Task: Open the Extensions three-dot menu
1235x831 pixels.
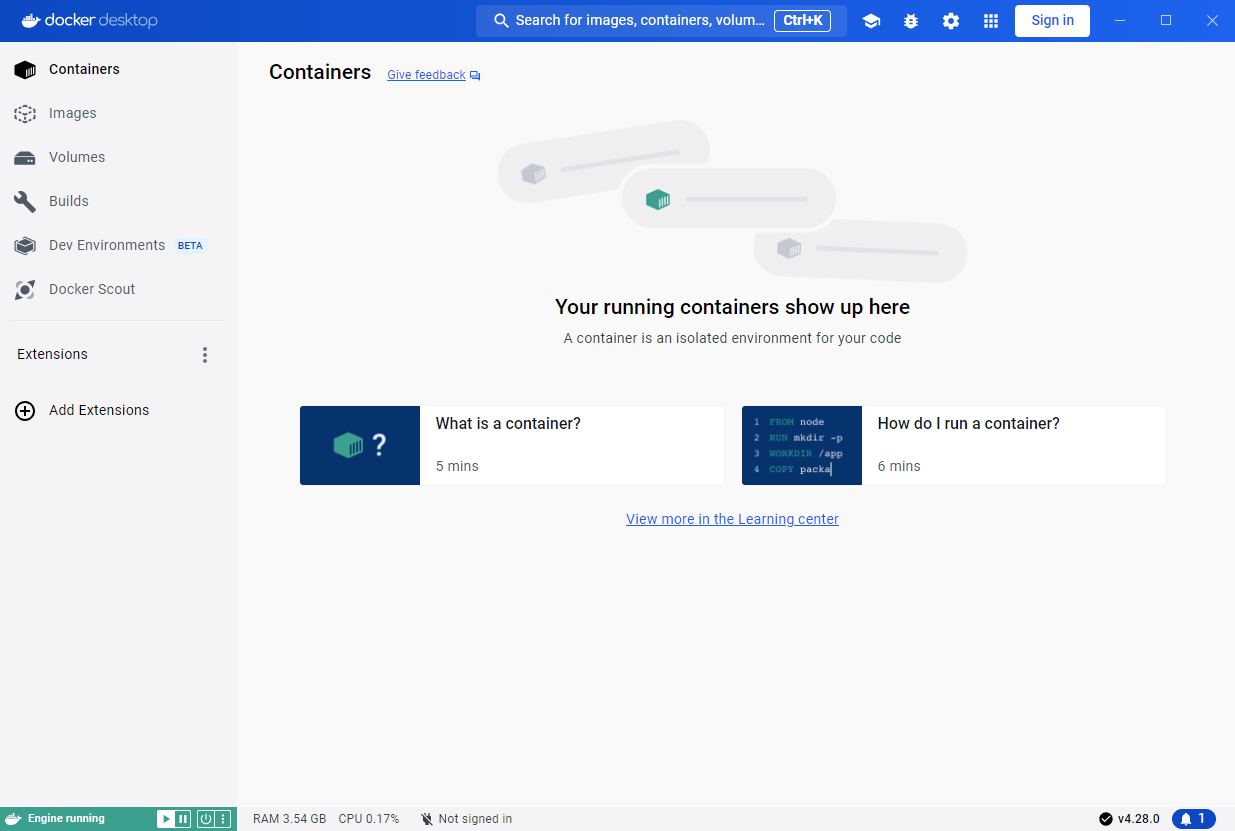Action: pyautogui.click(x=205, y=355)
